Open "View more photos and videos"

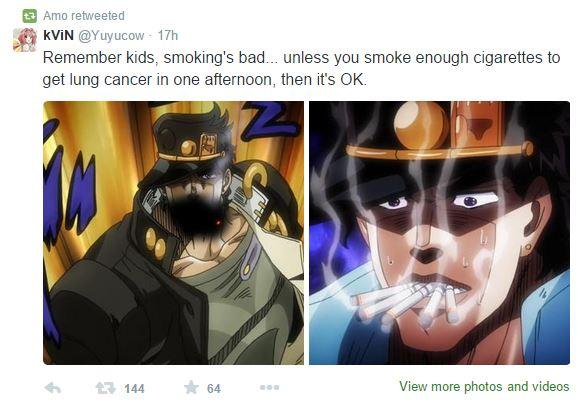click(484, 386)
